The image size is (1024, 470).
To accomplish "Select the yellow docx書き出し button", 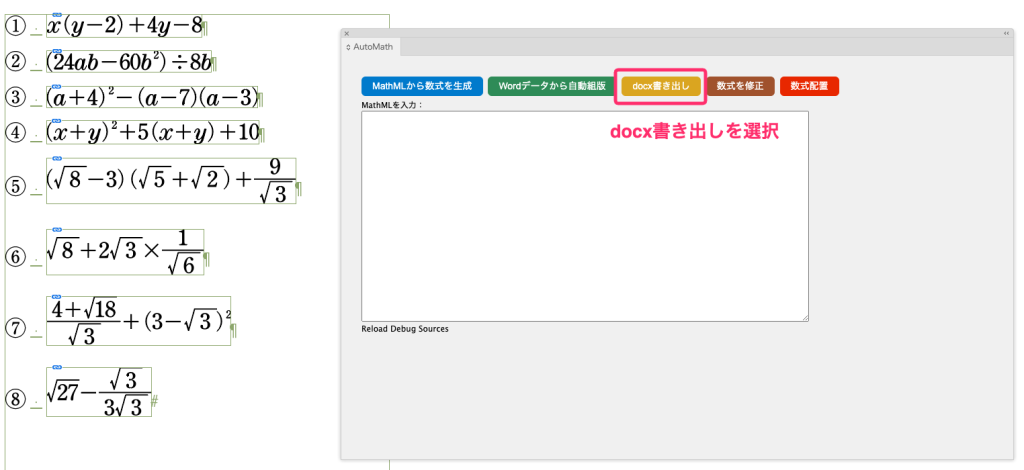I will [661, 86].
